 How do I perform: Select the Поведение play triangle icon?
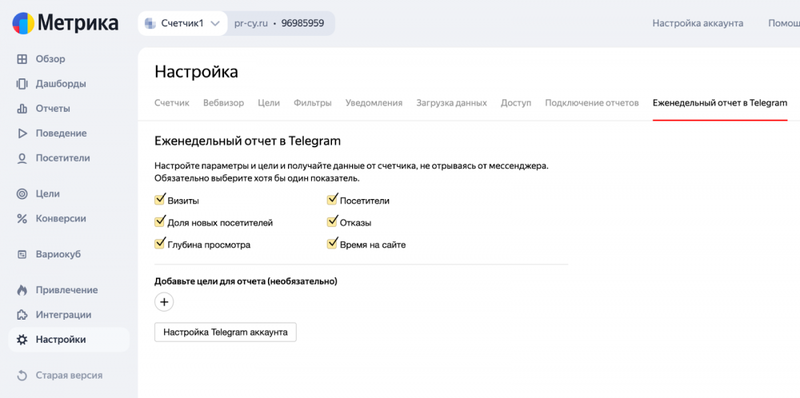(22, 133)
